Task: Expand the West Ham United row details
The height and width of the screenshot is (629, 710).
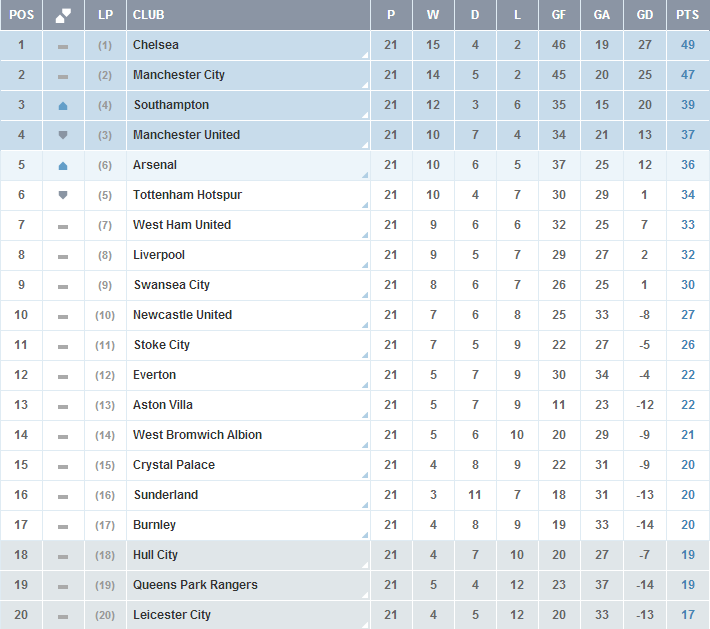Action: (x=364, y=236)
